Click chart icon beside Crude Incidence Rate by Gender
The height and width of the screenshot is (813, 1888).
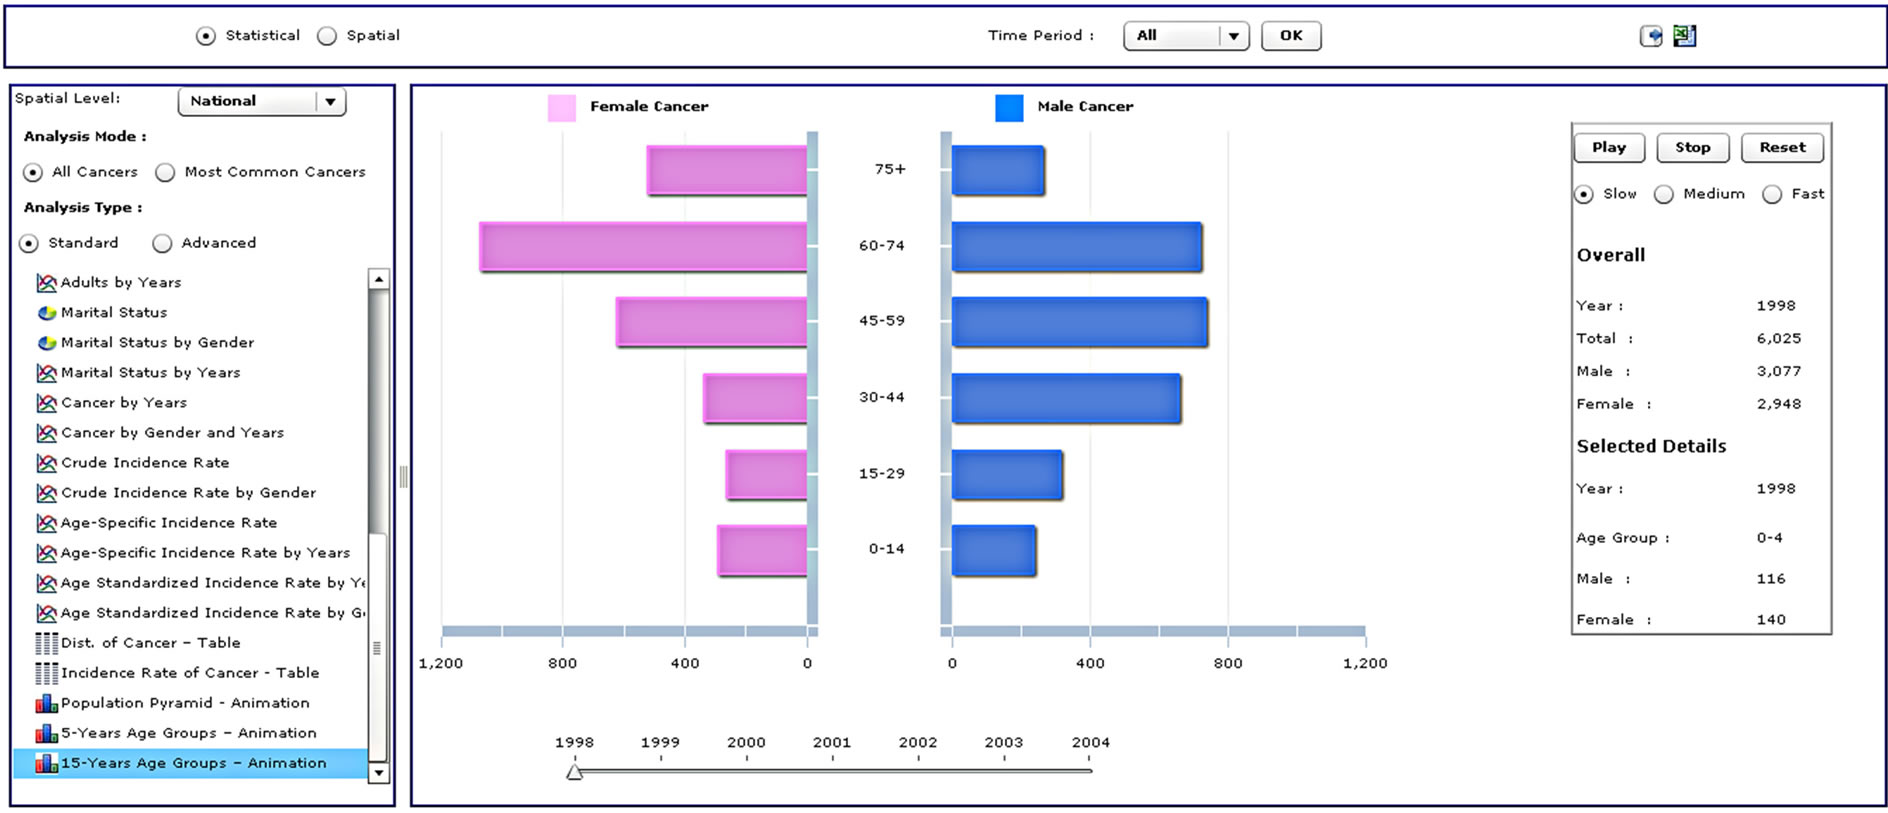46,493
